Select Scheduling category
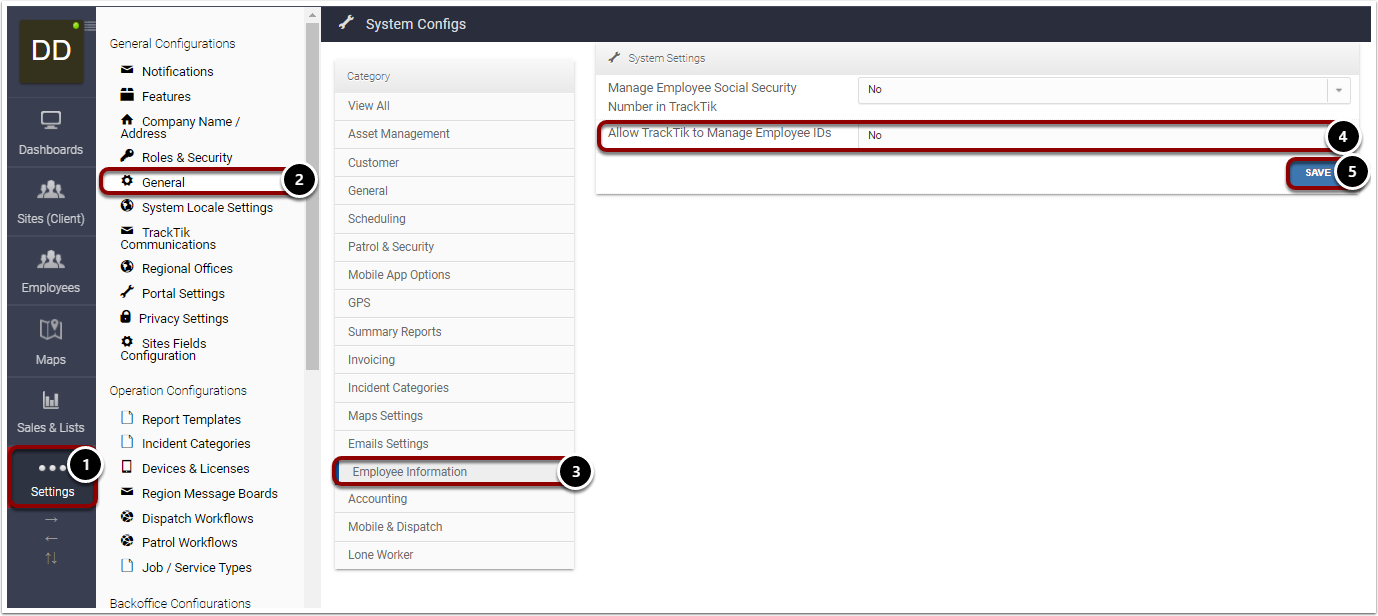1378x616 pixels. [x=454, y=219]
